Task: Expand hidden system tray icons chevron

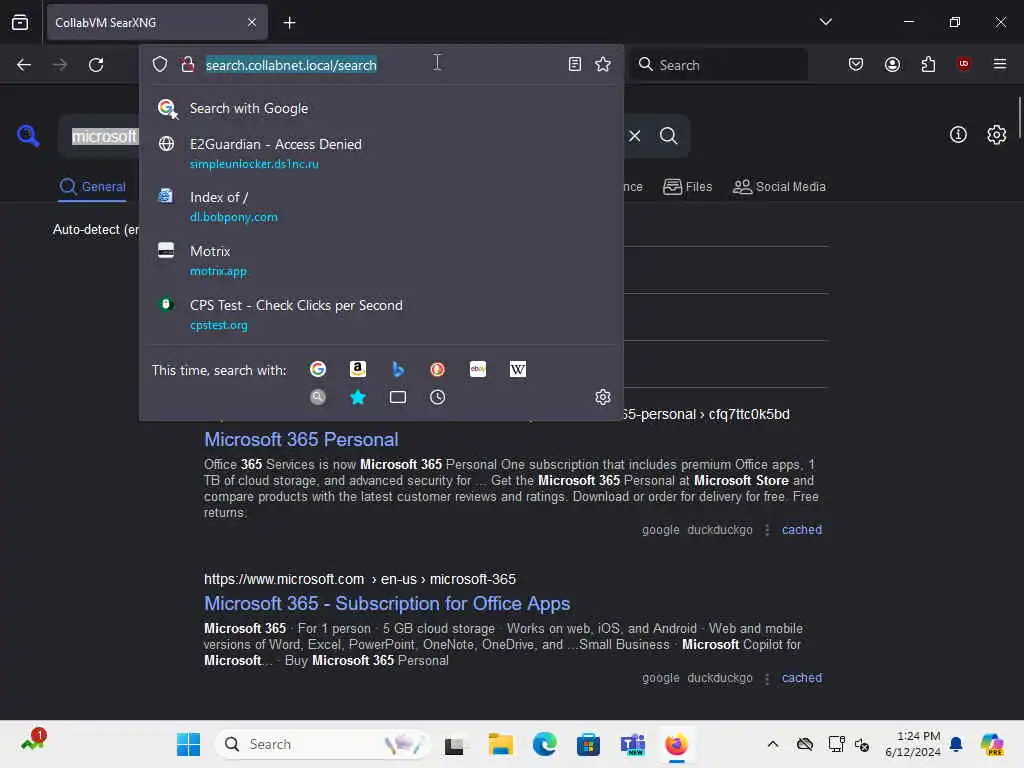Action: (x=773, y=744)
